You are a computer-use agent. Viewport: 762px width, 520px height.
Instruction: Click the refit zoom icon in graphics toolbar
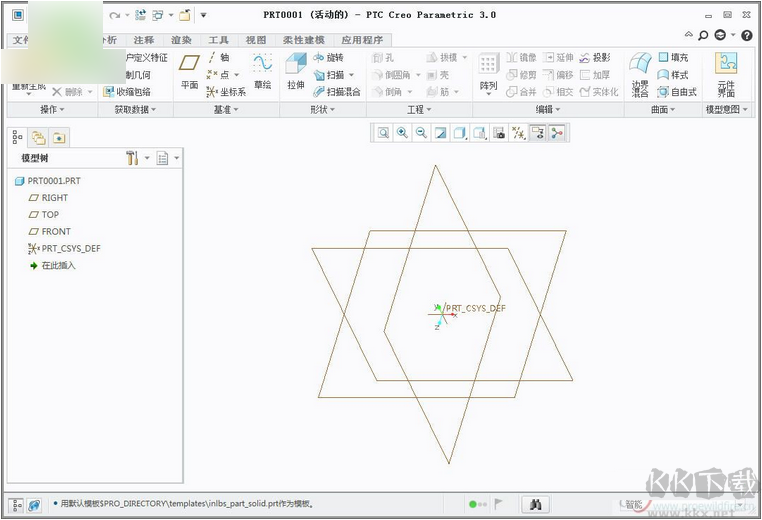pyautogui.click(x=383, y=133)
